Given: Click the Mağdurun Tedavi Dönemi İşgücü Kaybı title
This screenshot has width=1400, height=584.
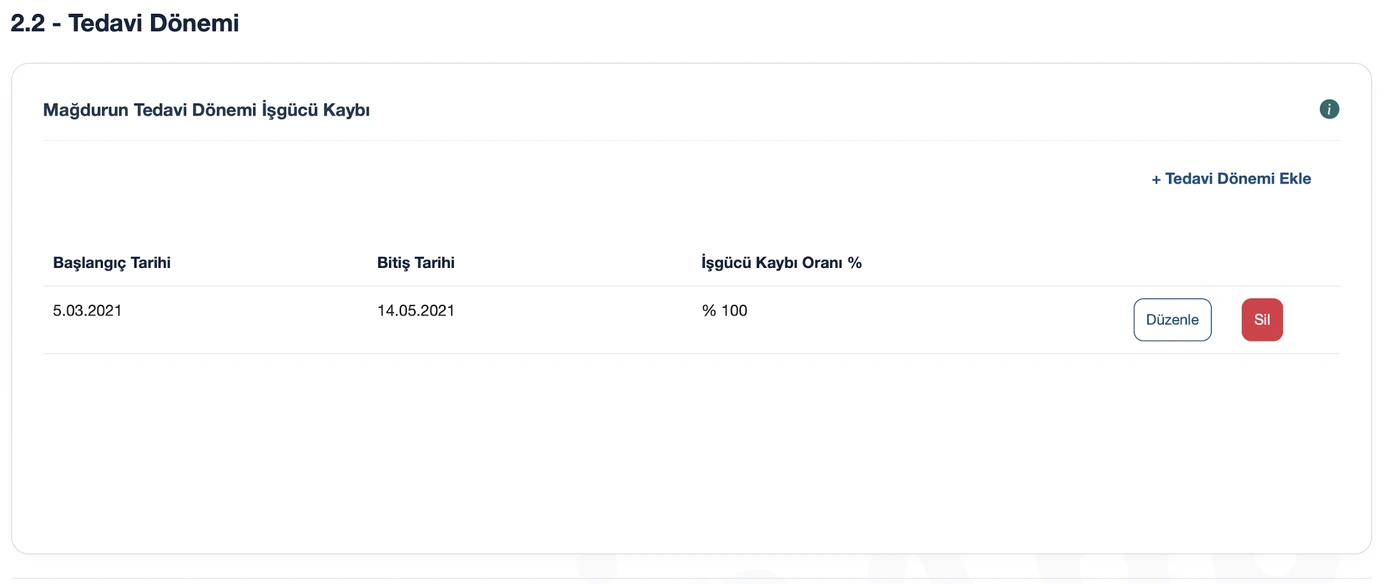Looking at the screenshot, I should tap(206, 110).
